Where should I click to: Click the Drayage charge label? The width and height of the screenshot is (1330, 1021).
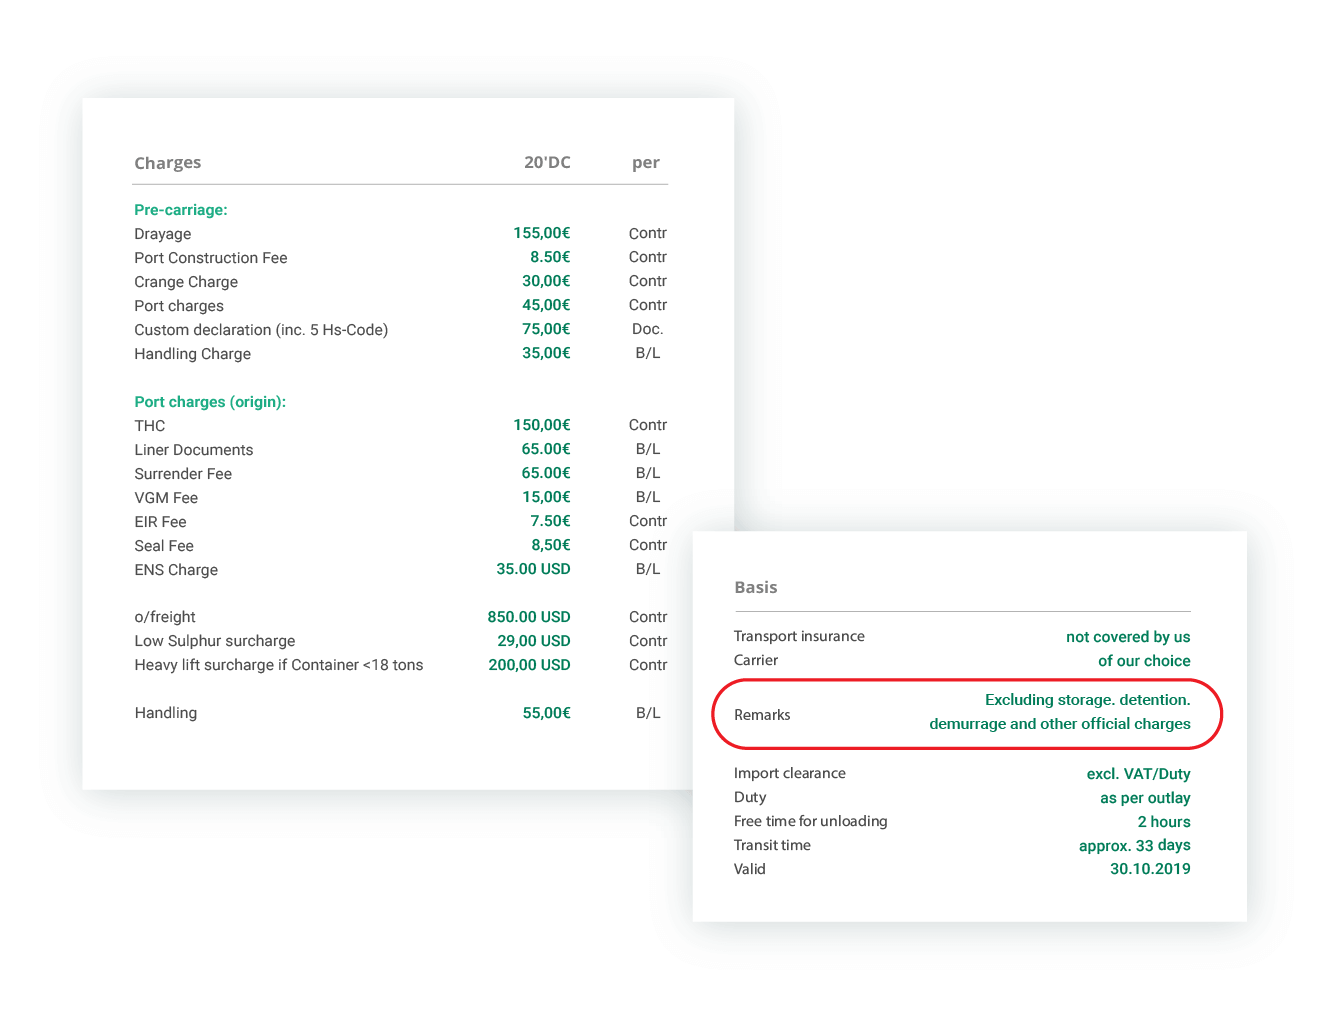(163, 234)
